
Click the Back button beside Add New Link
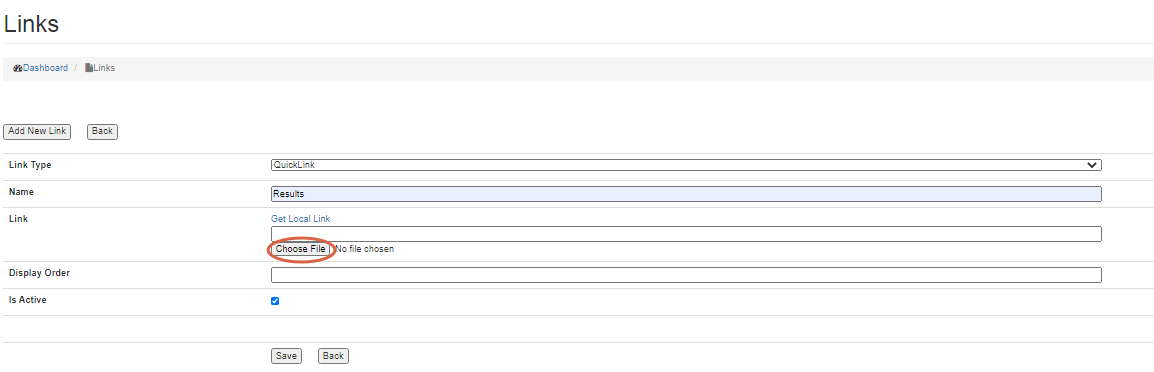pyautogui.click(x=102, y=131)
